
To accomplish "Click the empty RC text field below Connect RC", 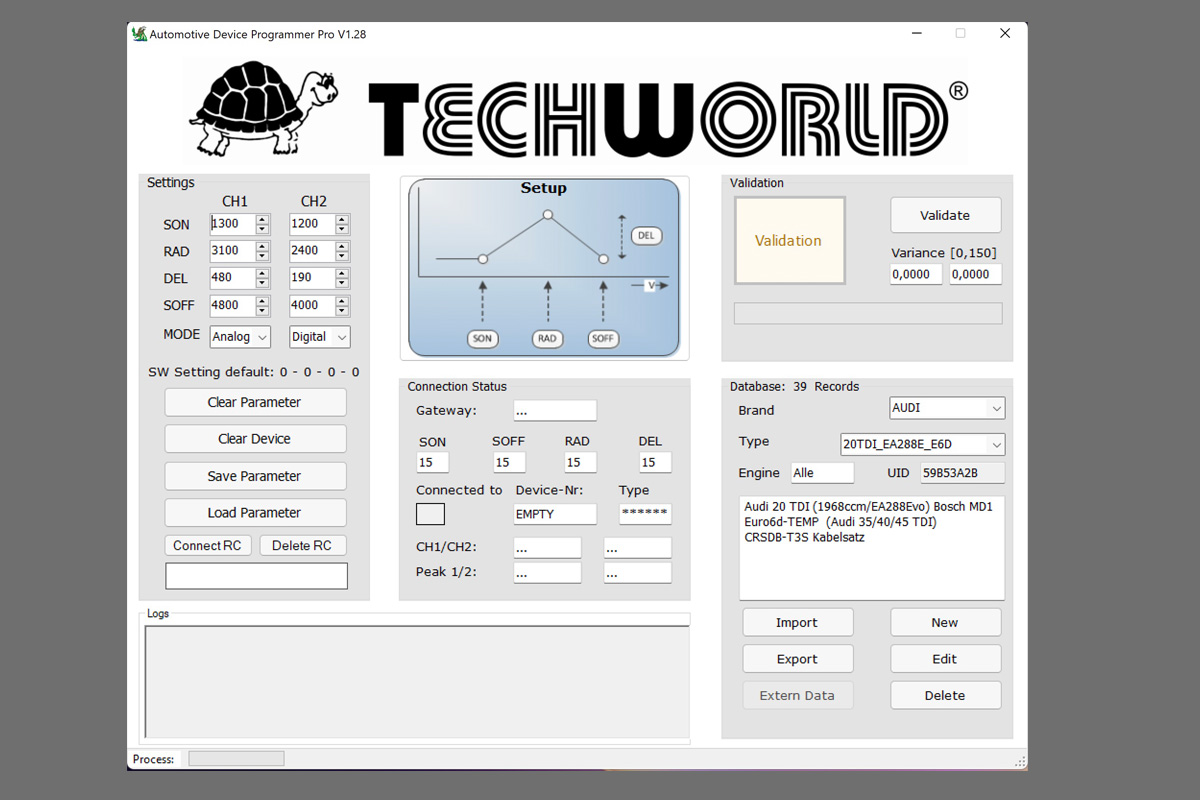I will point(257,576).
